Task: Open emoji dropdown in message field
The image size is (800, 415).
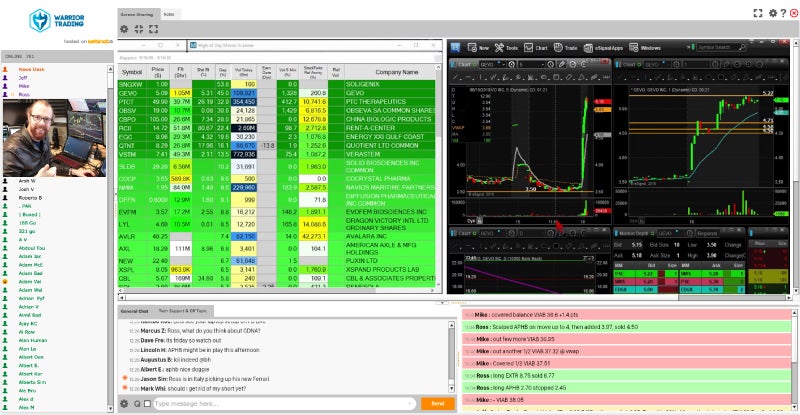Action: [410, 403]
